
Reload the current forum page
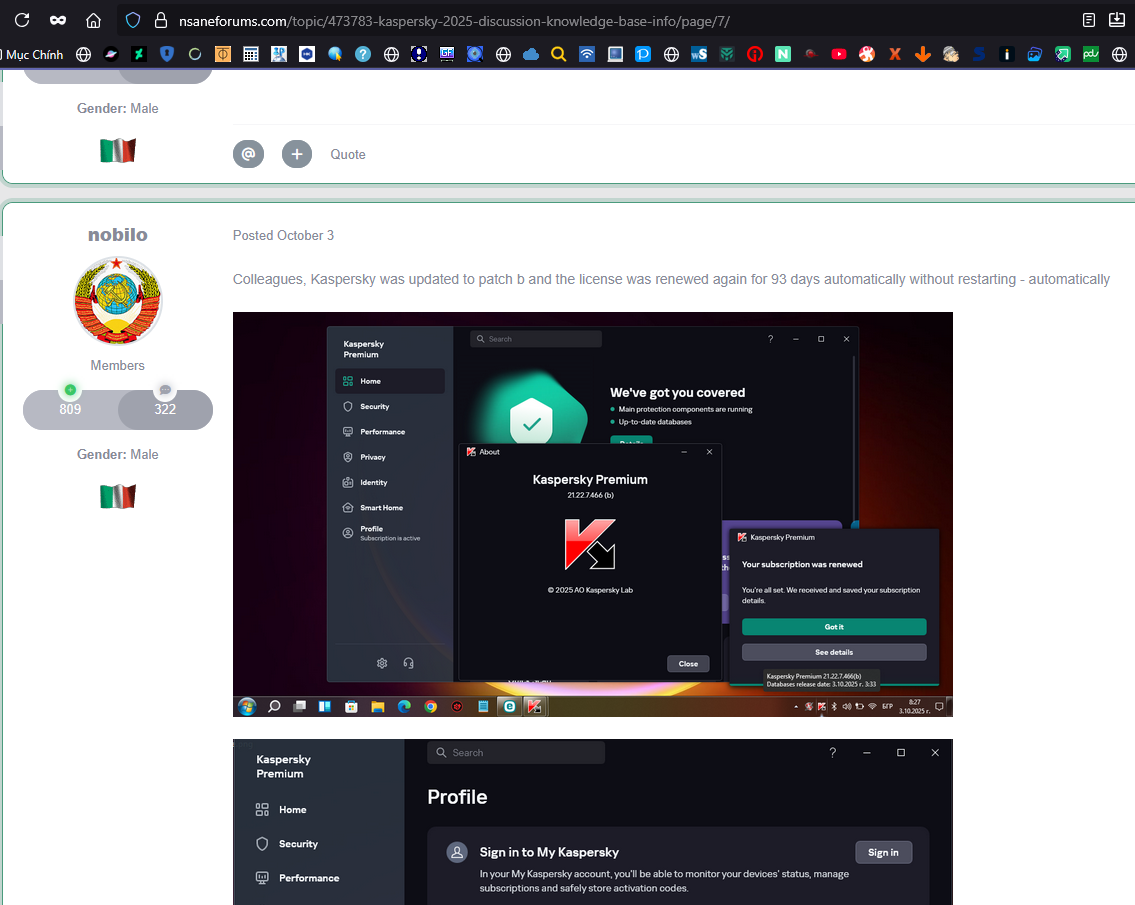(21, 20)
